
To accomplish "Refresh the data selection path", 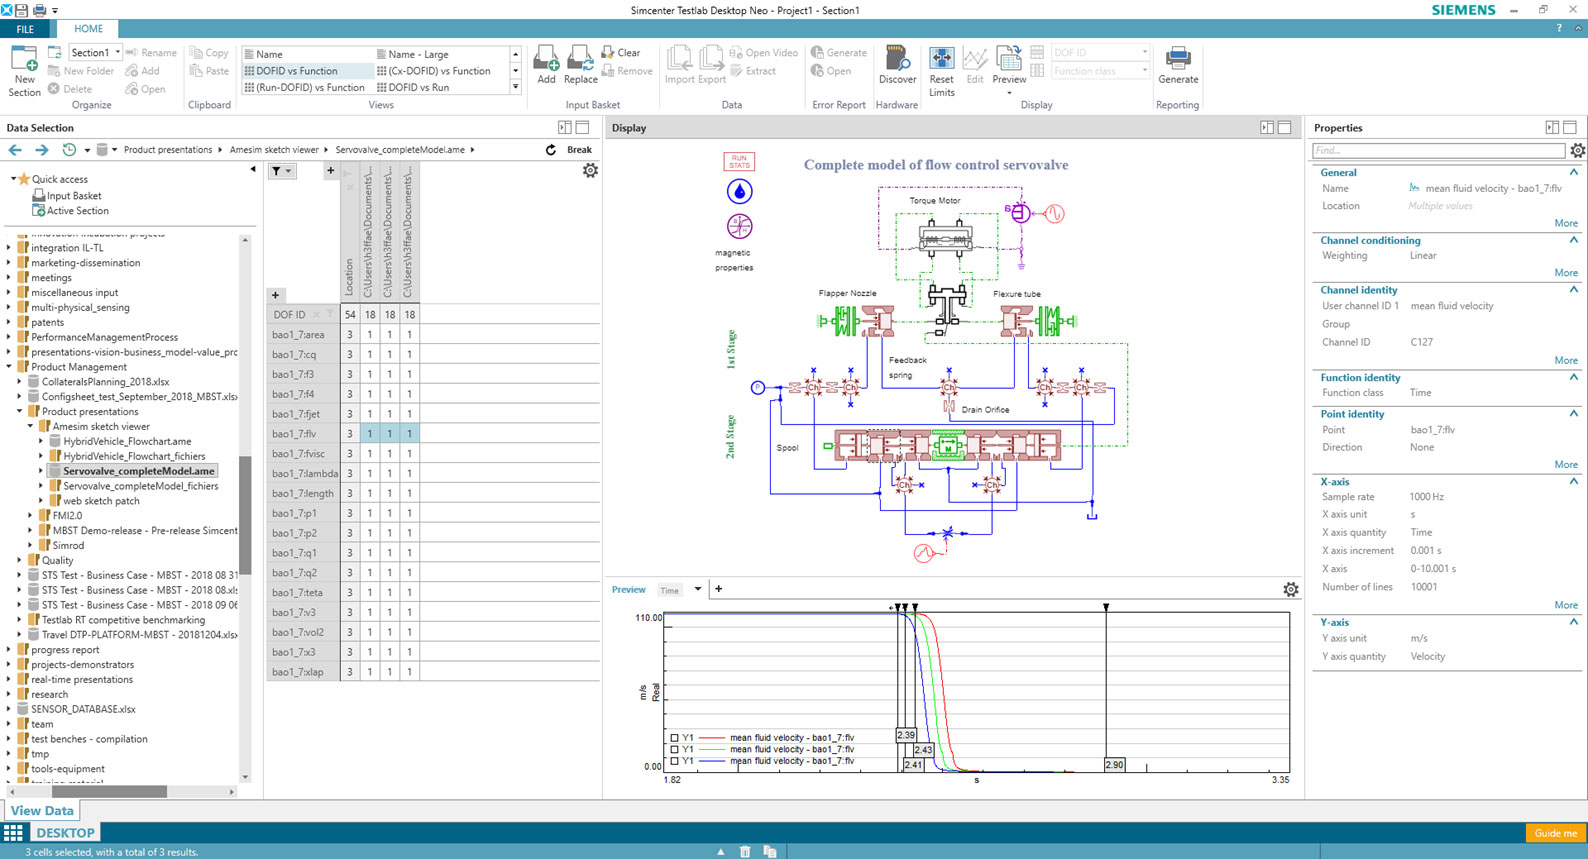I will (x=551, y=150).
